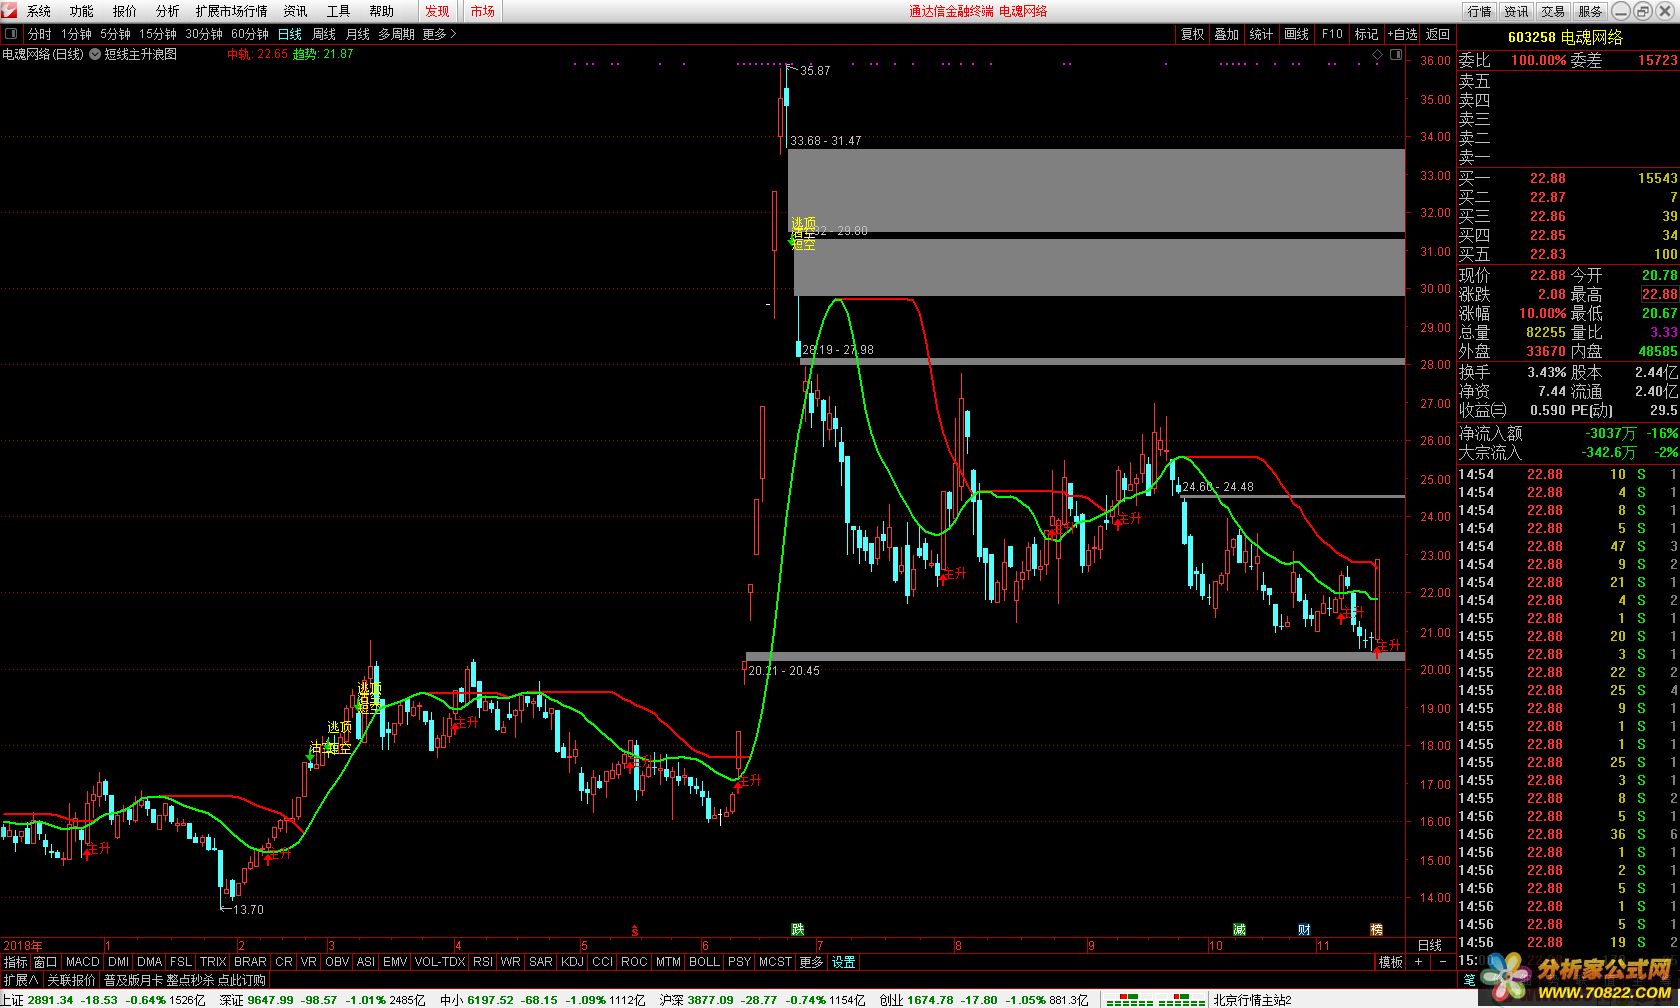
Task: Select the 日线 daily period
Action: tap(290, 34)
